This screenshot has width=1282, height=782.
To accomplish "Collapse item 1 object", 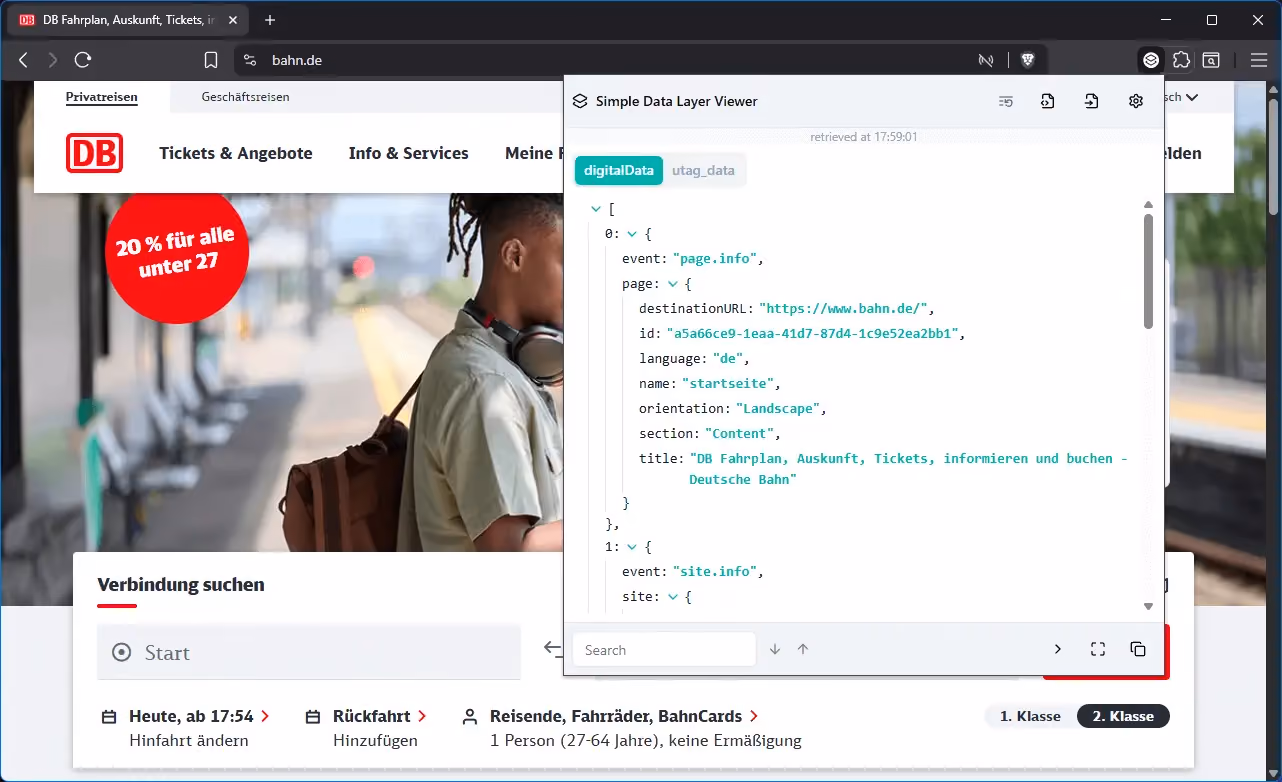I will click(631, 547).
